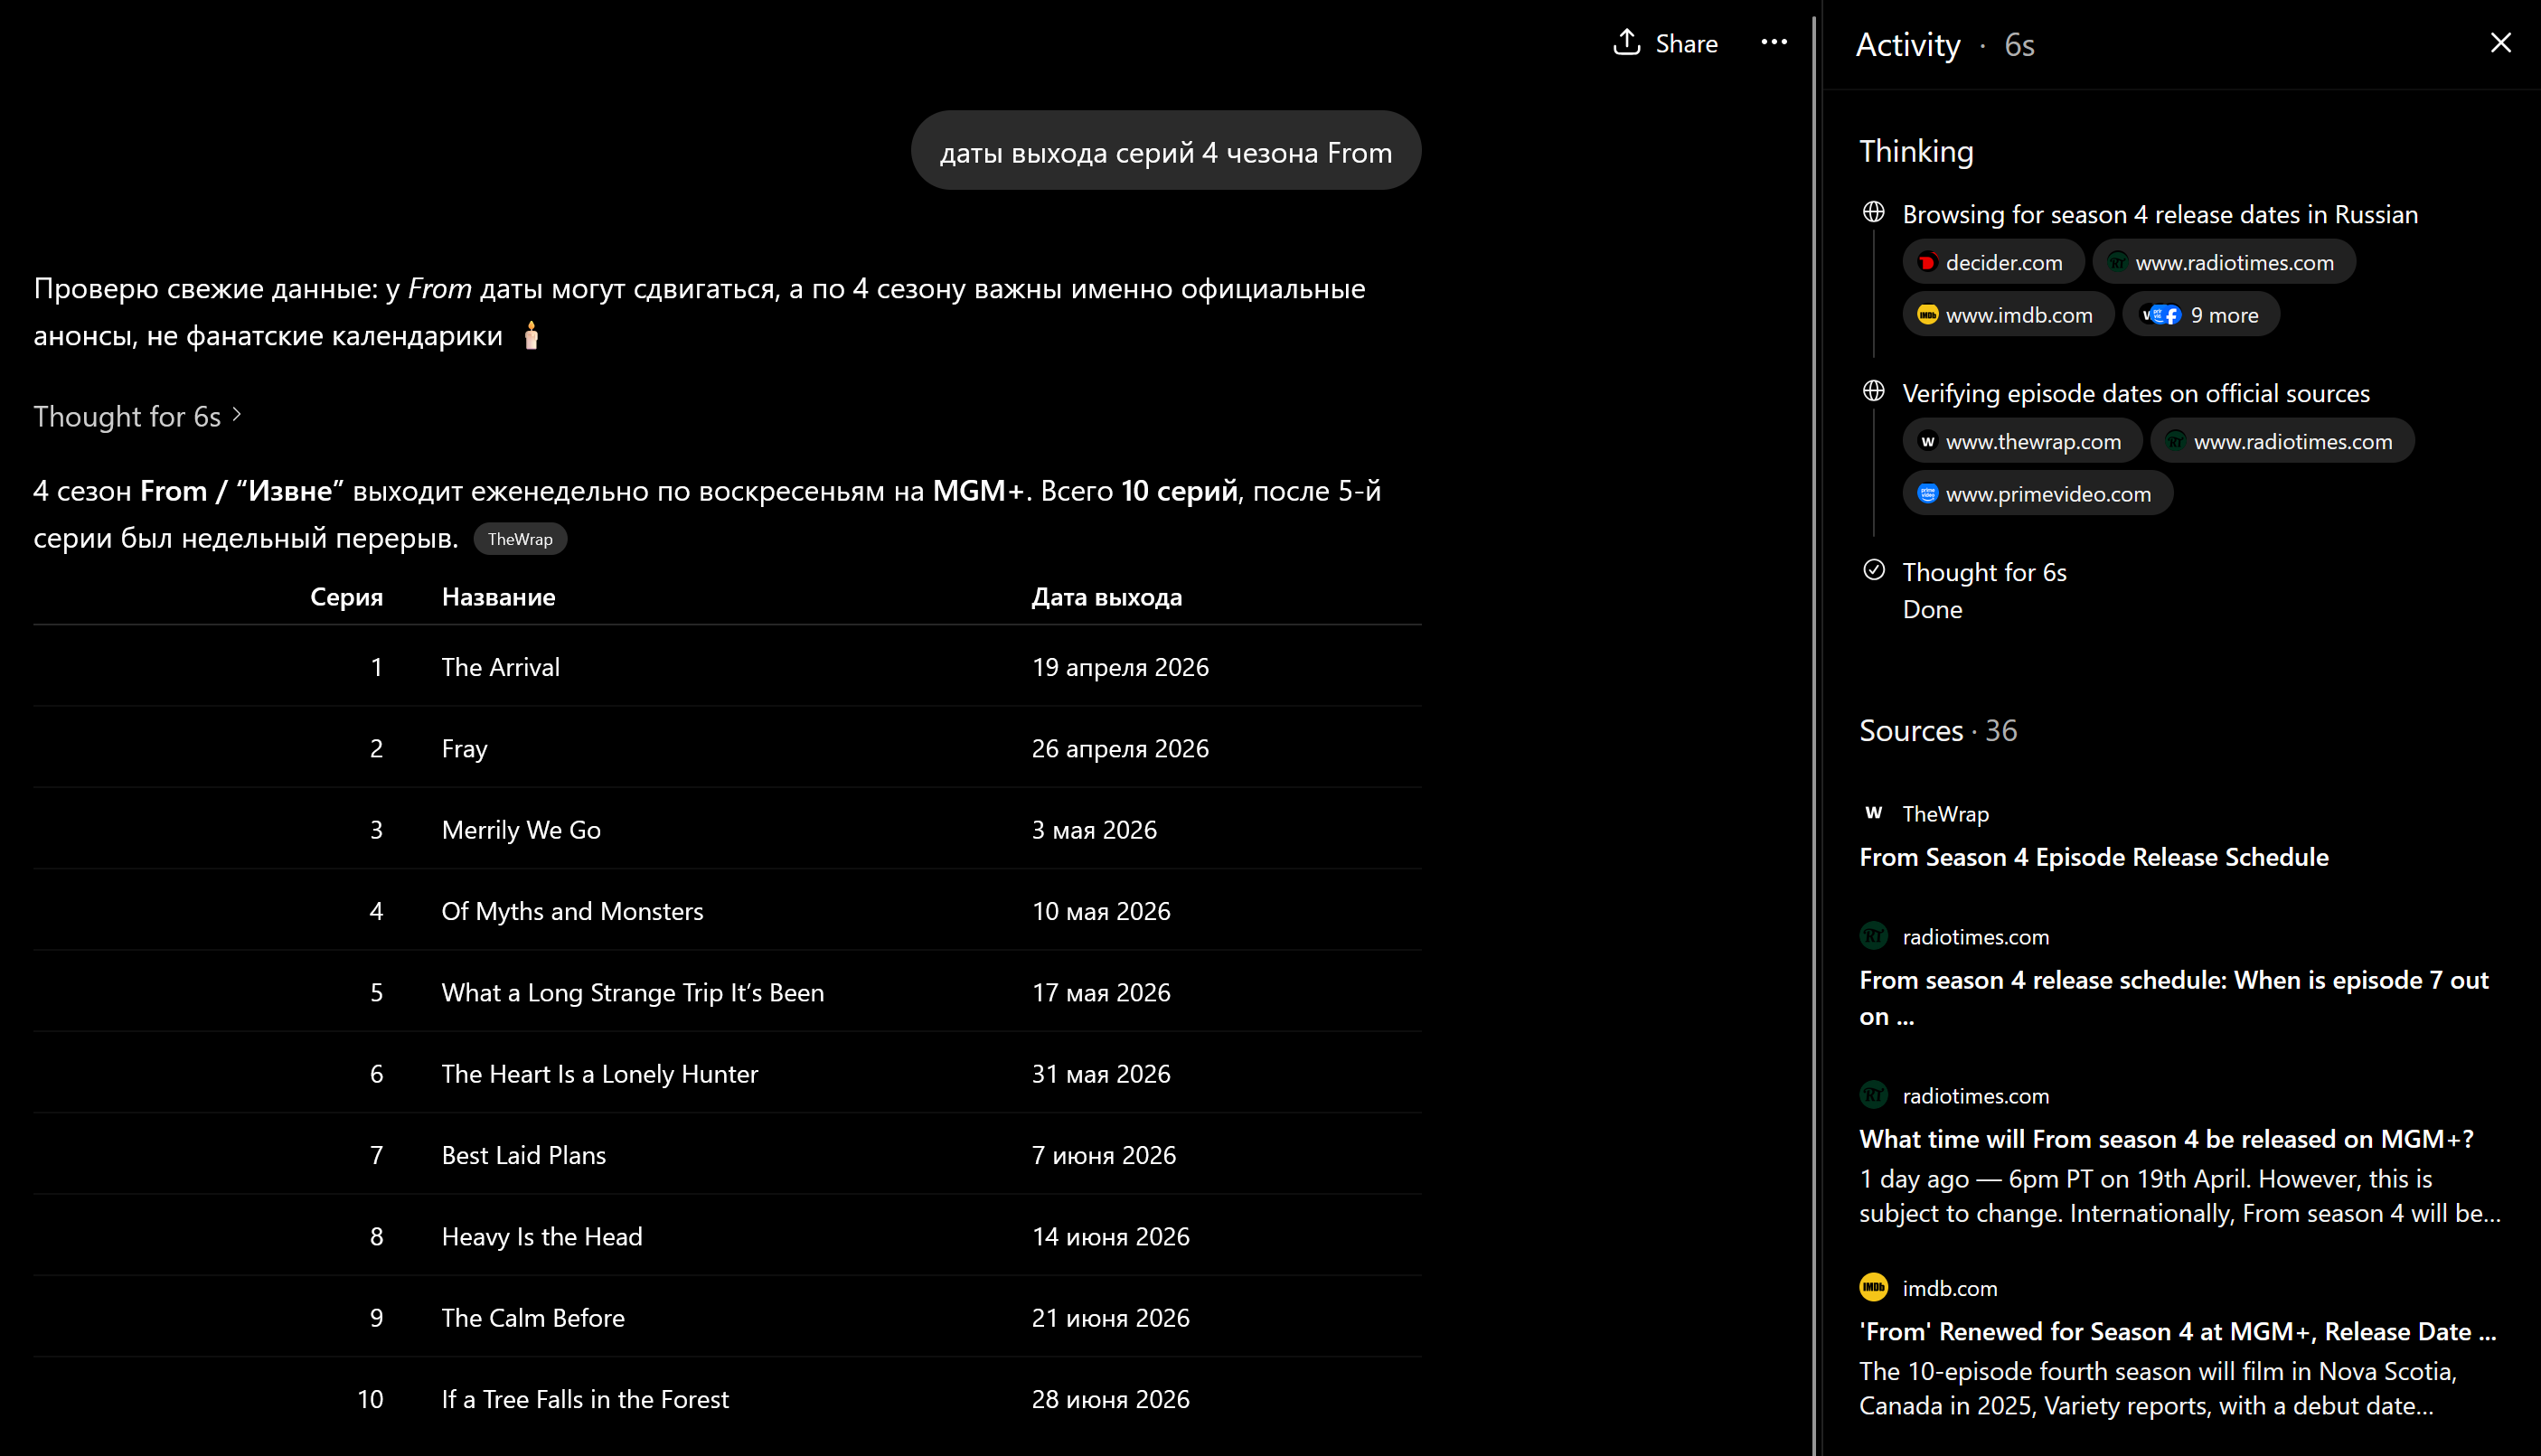Select 'Fray' episode title
Viewport: 2541px width, 1456px height.
[464, 748]
